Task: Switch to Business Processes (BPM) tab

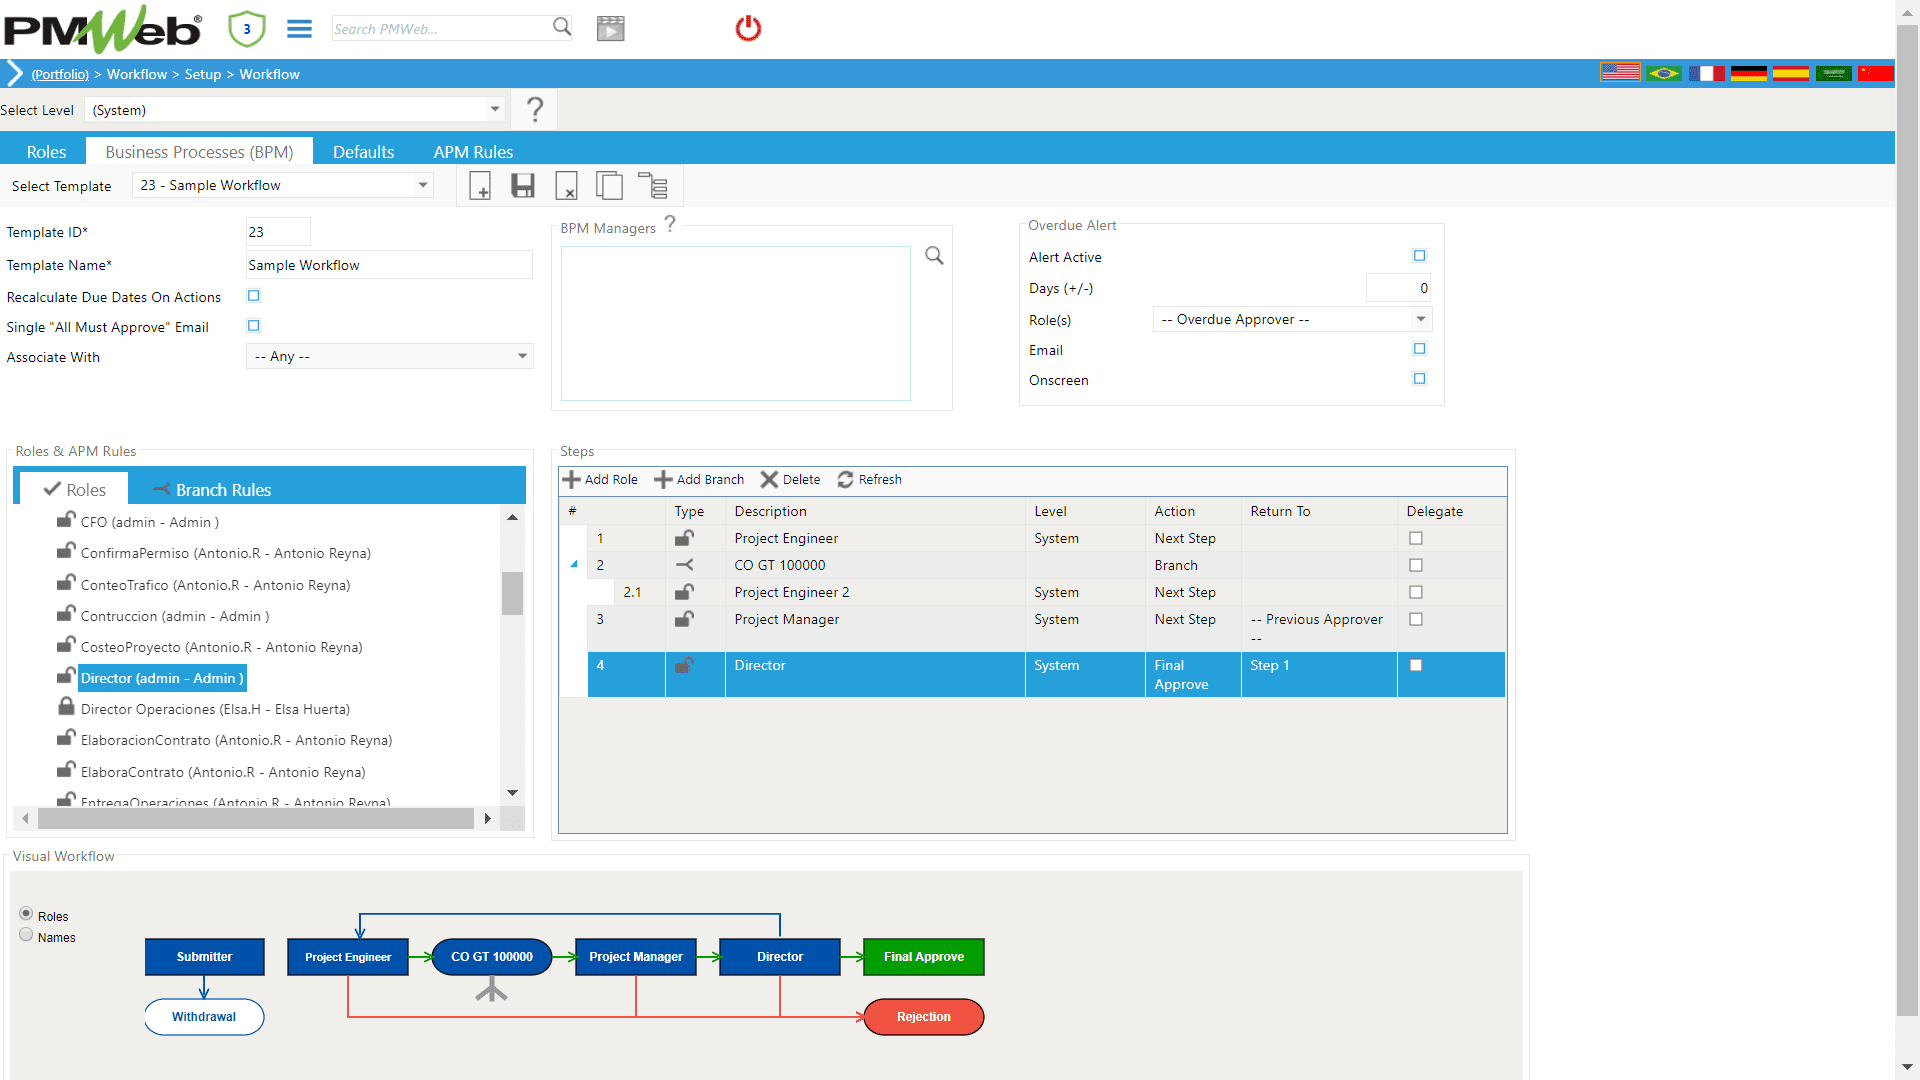Action: tap(199, 152)
